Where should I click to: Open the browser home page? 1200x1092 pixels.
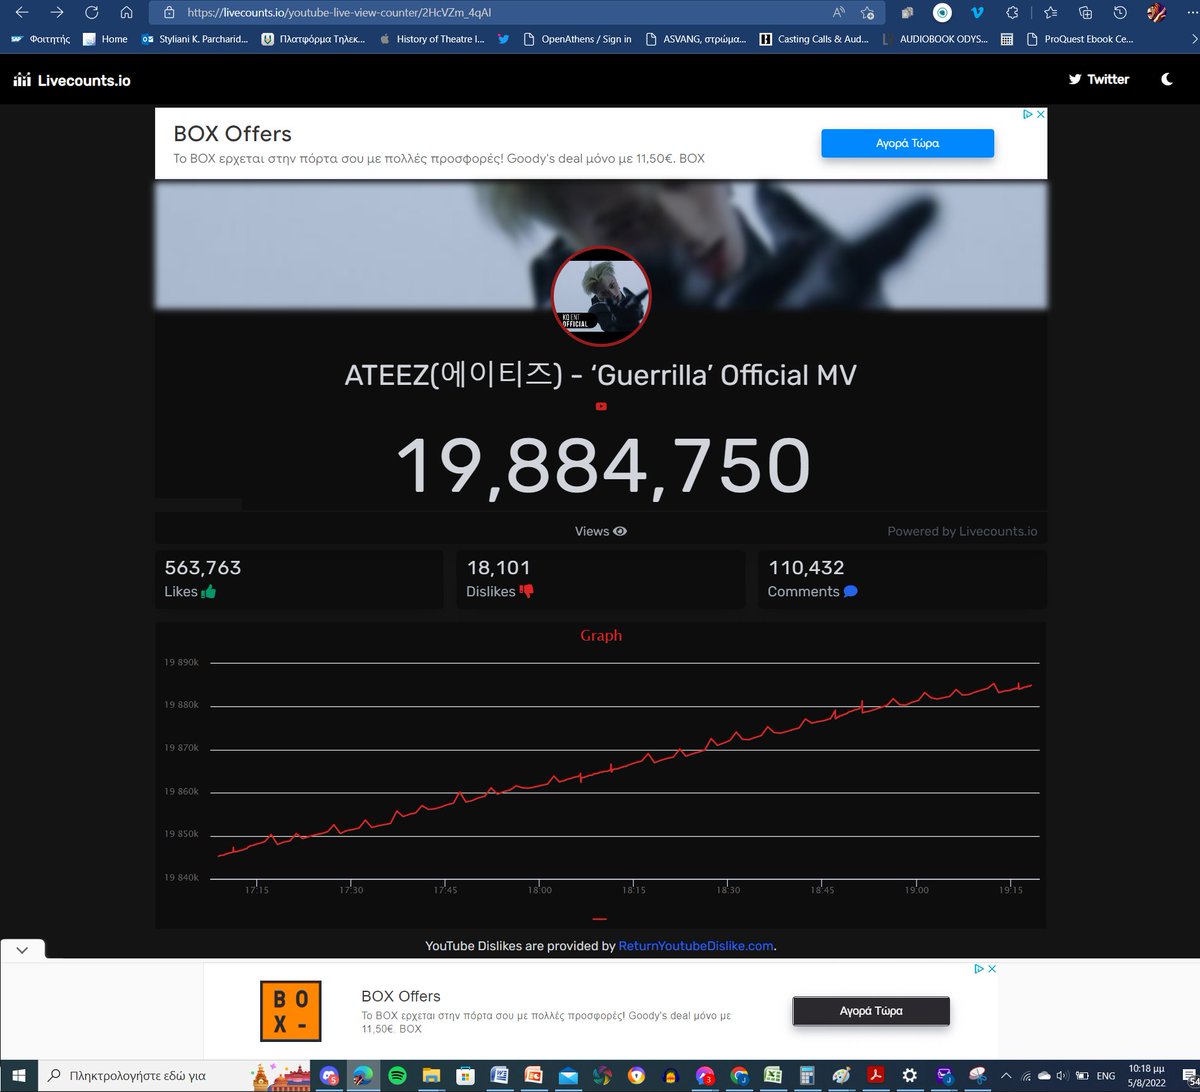(126, 13)
